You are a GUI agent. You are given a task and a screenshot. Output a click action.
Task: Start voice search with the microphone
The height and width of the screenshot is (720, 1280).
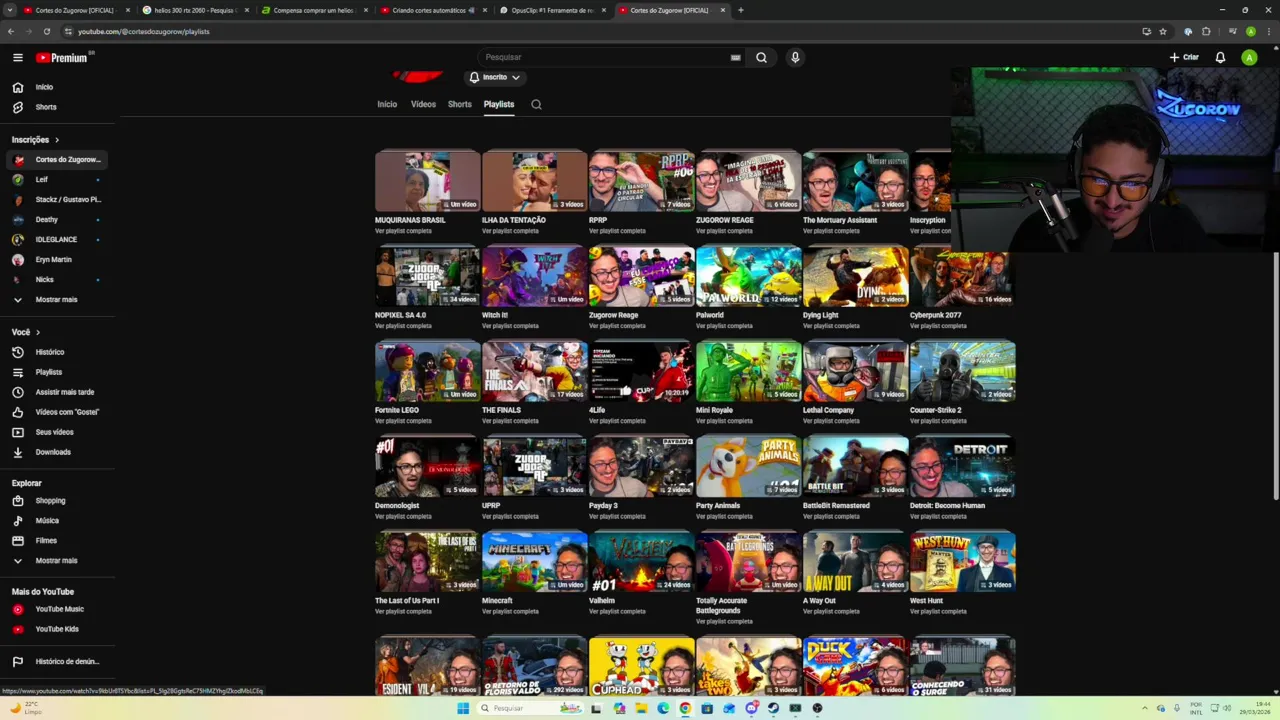click(795, 57)
